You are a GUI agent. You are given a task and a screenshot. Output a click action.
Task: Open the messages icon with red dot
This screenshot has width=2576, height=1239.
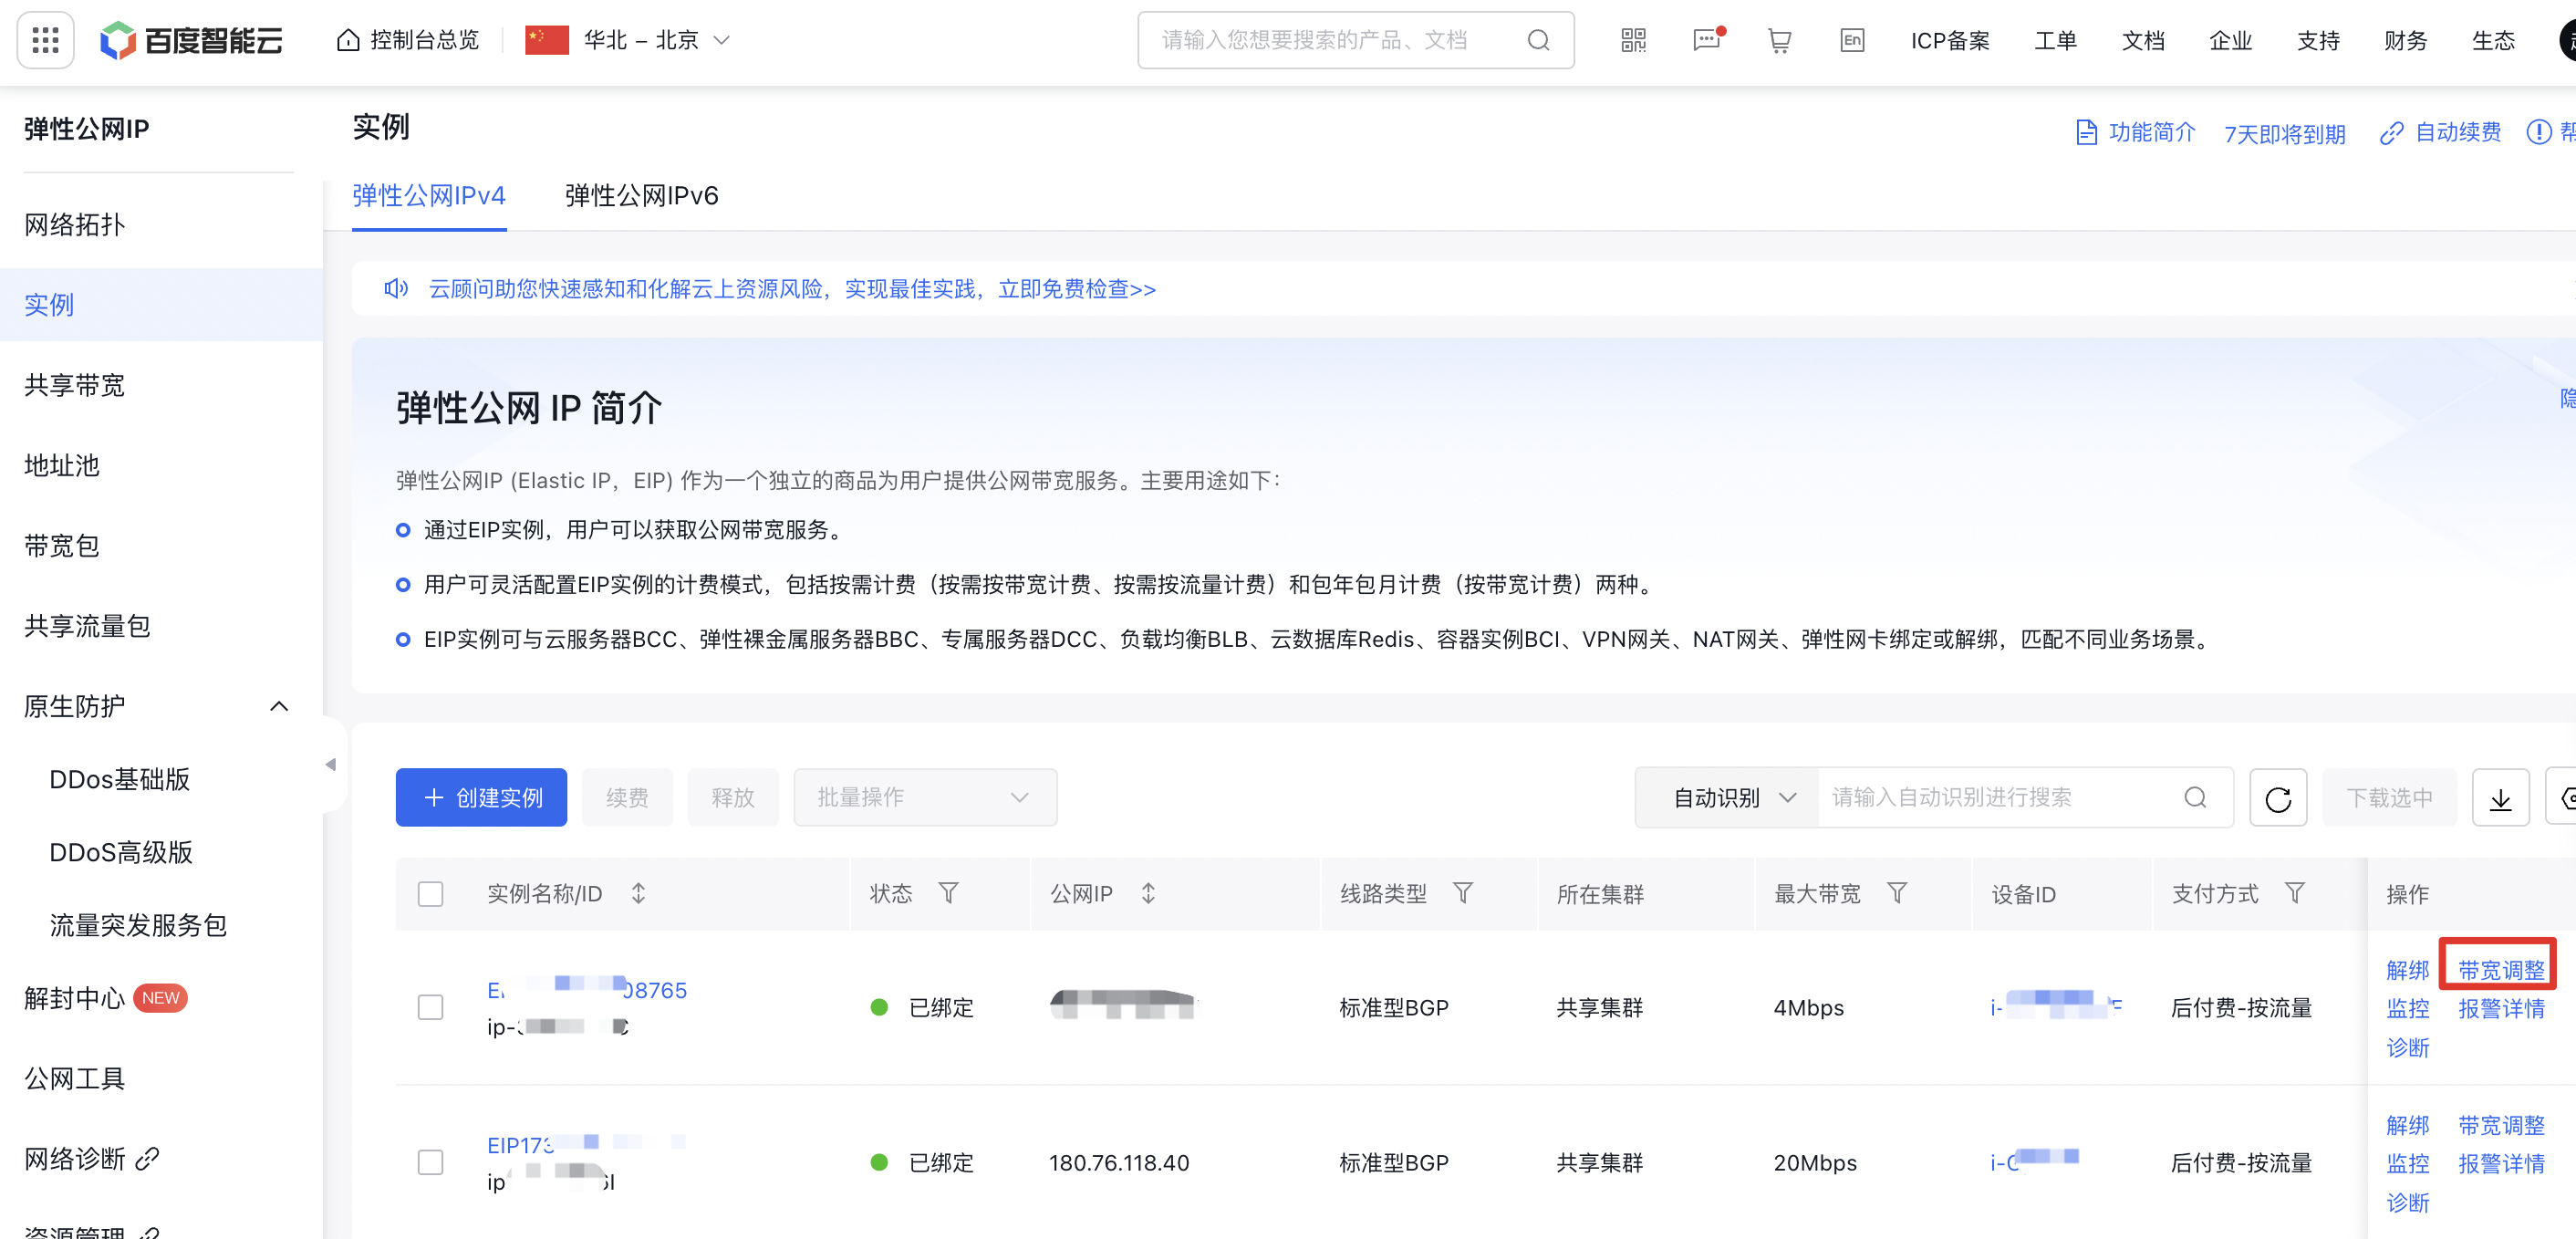1707,40
